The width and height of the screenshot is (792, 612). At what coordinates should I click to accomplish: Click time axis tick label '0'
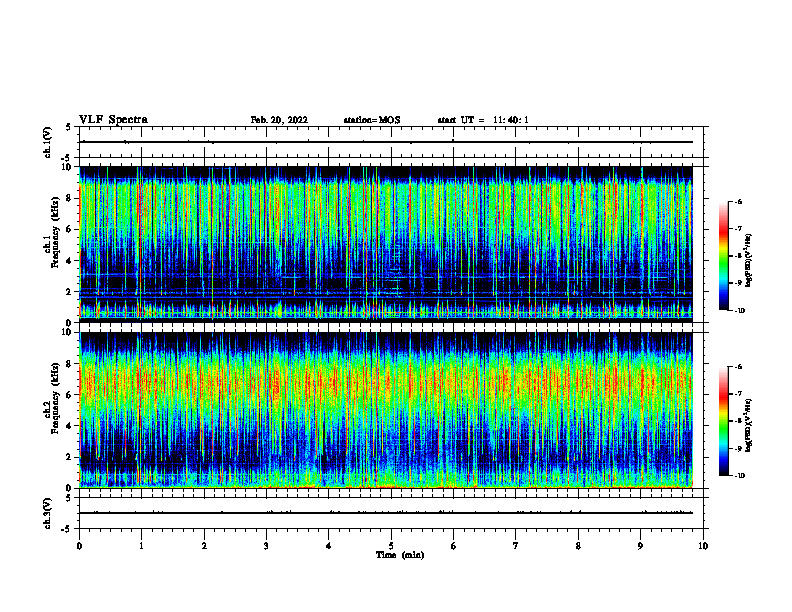(x=79, y=546)
